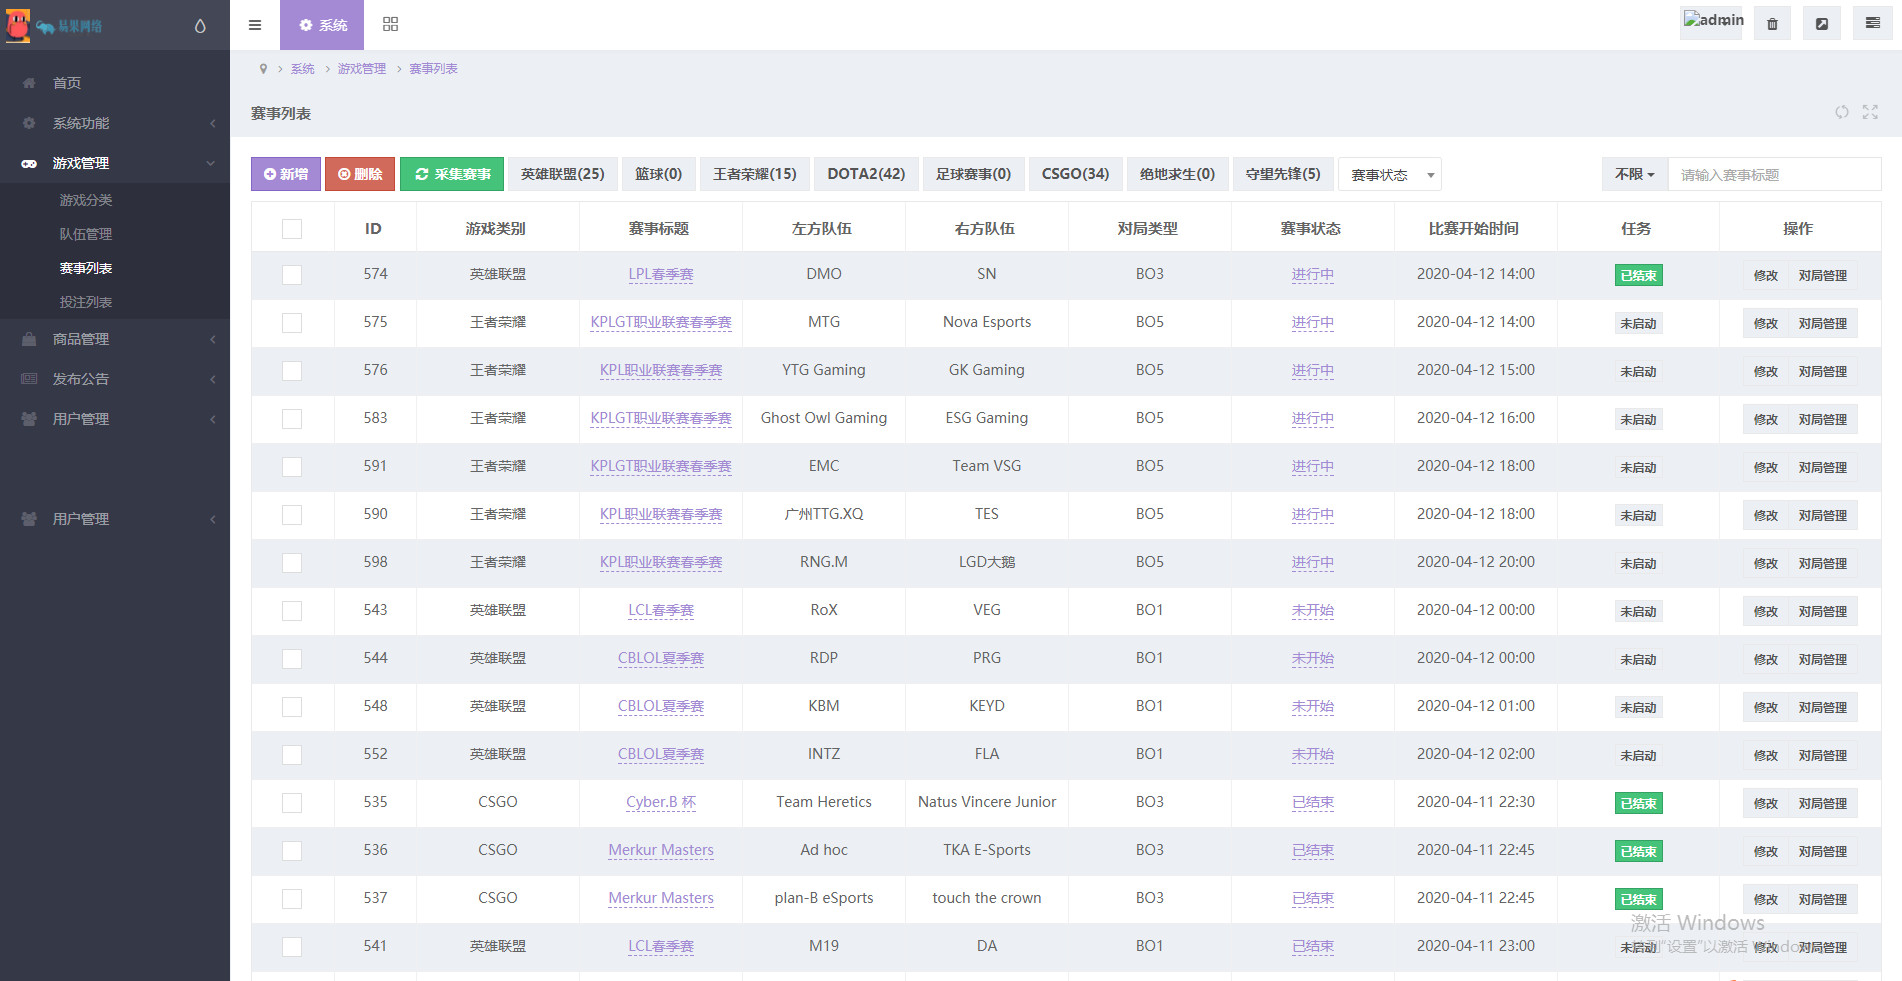Check the box for match ID 574

292,275
